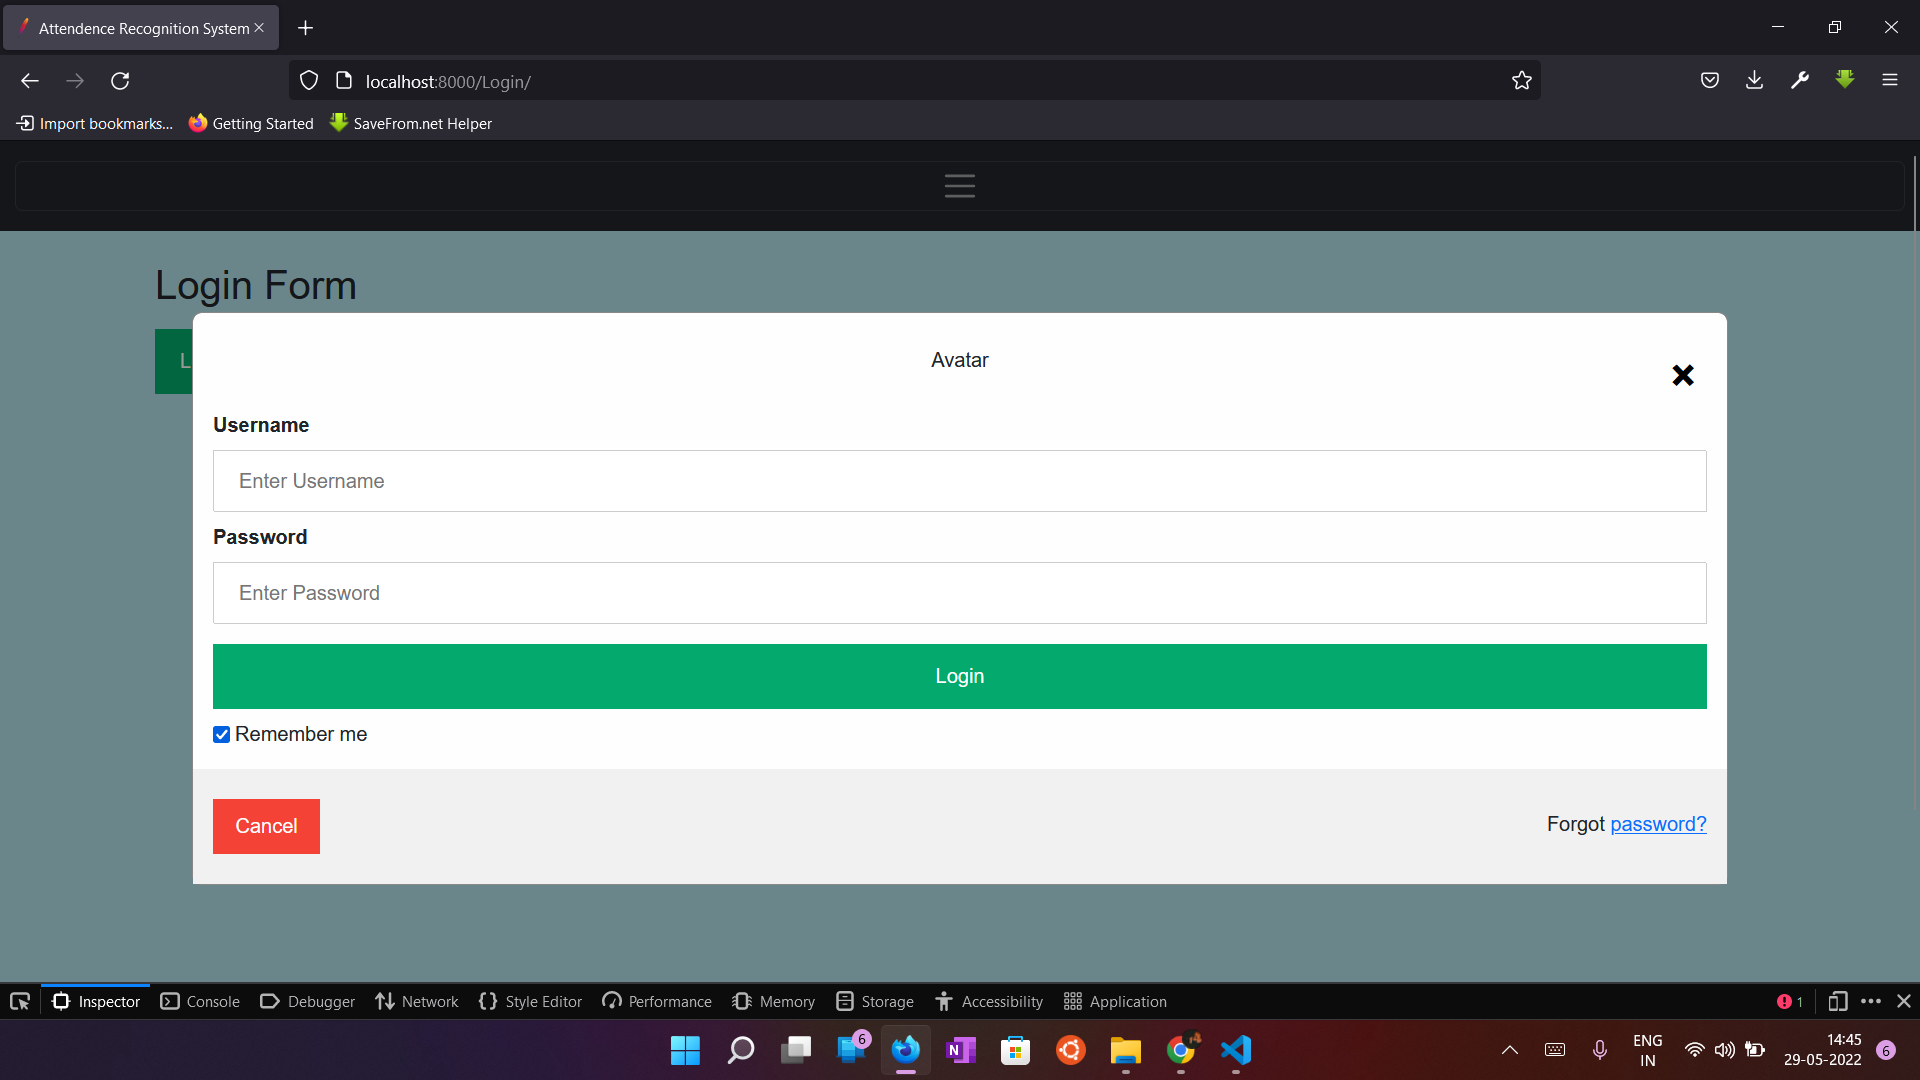
Task: Click inside the Enter Username field
Action: (959, 481)
